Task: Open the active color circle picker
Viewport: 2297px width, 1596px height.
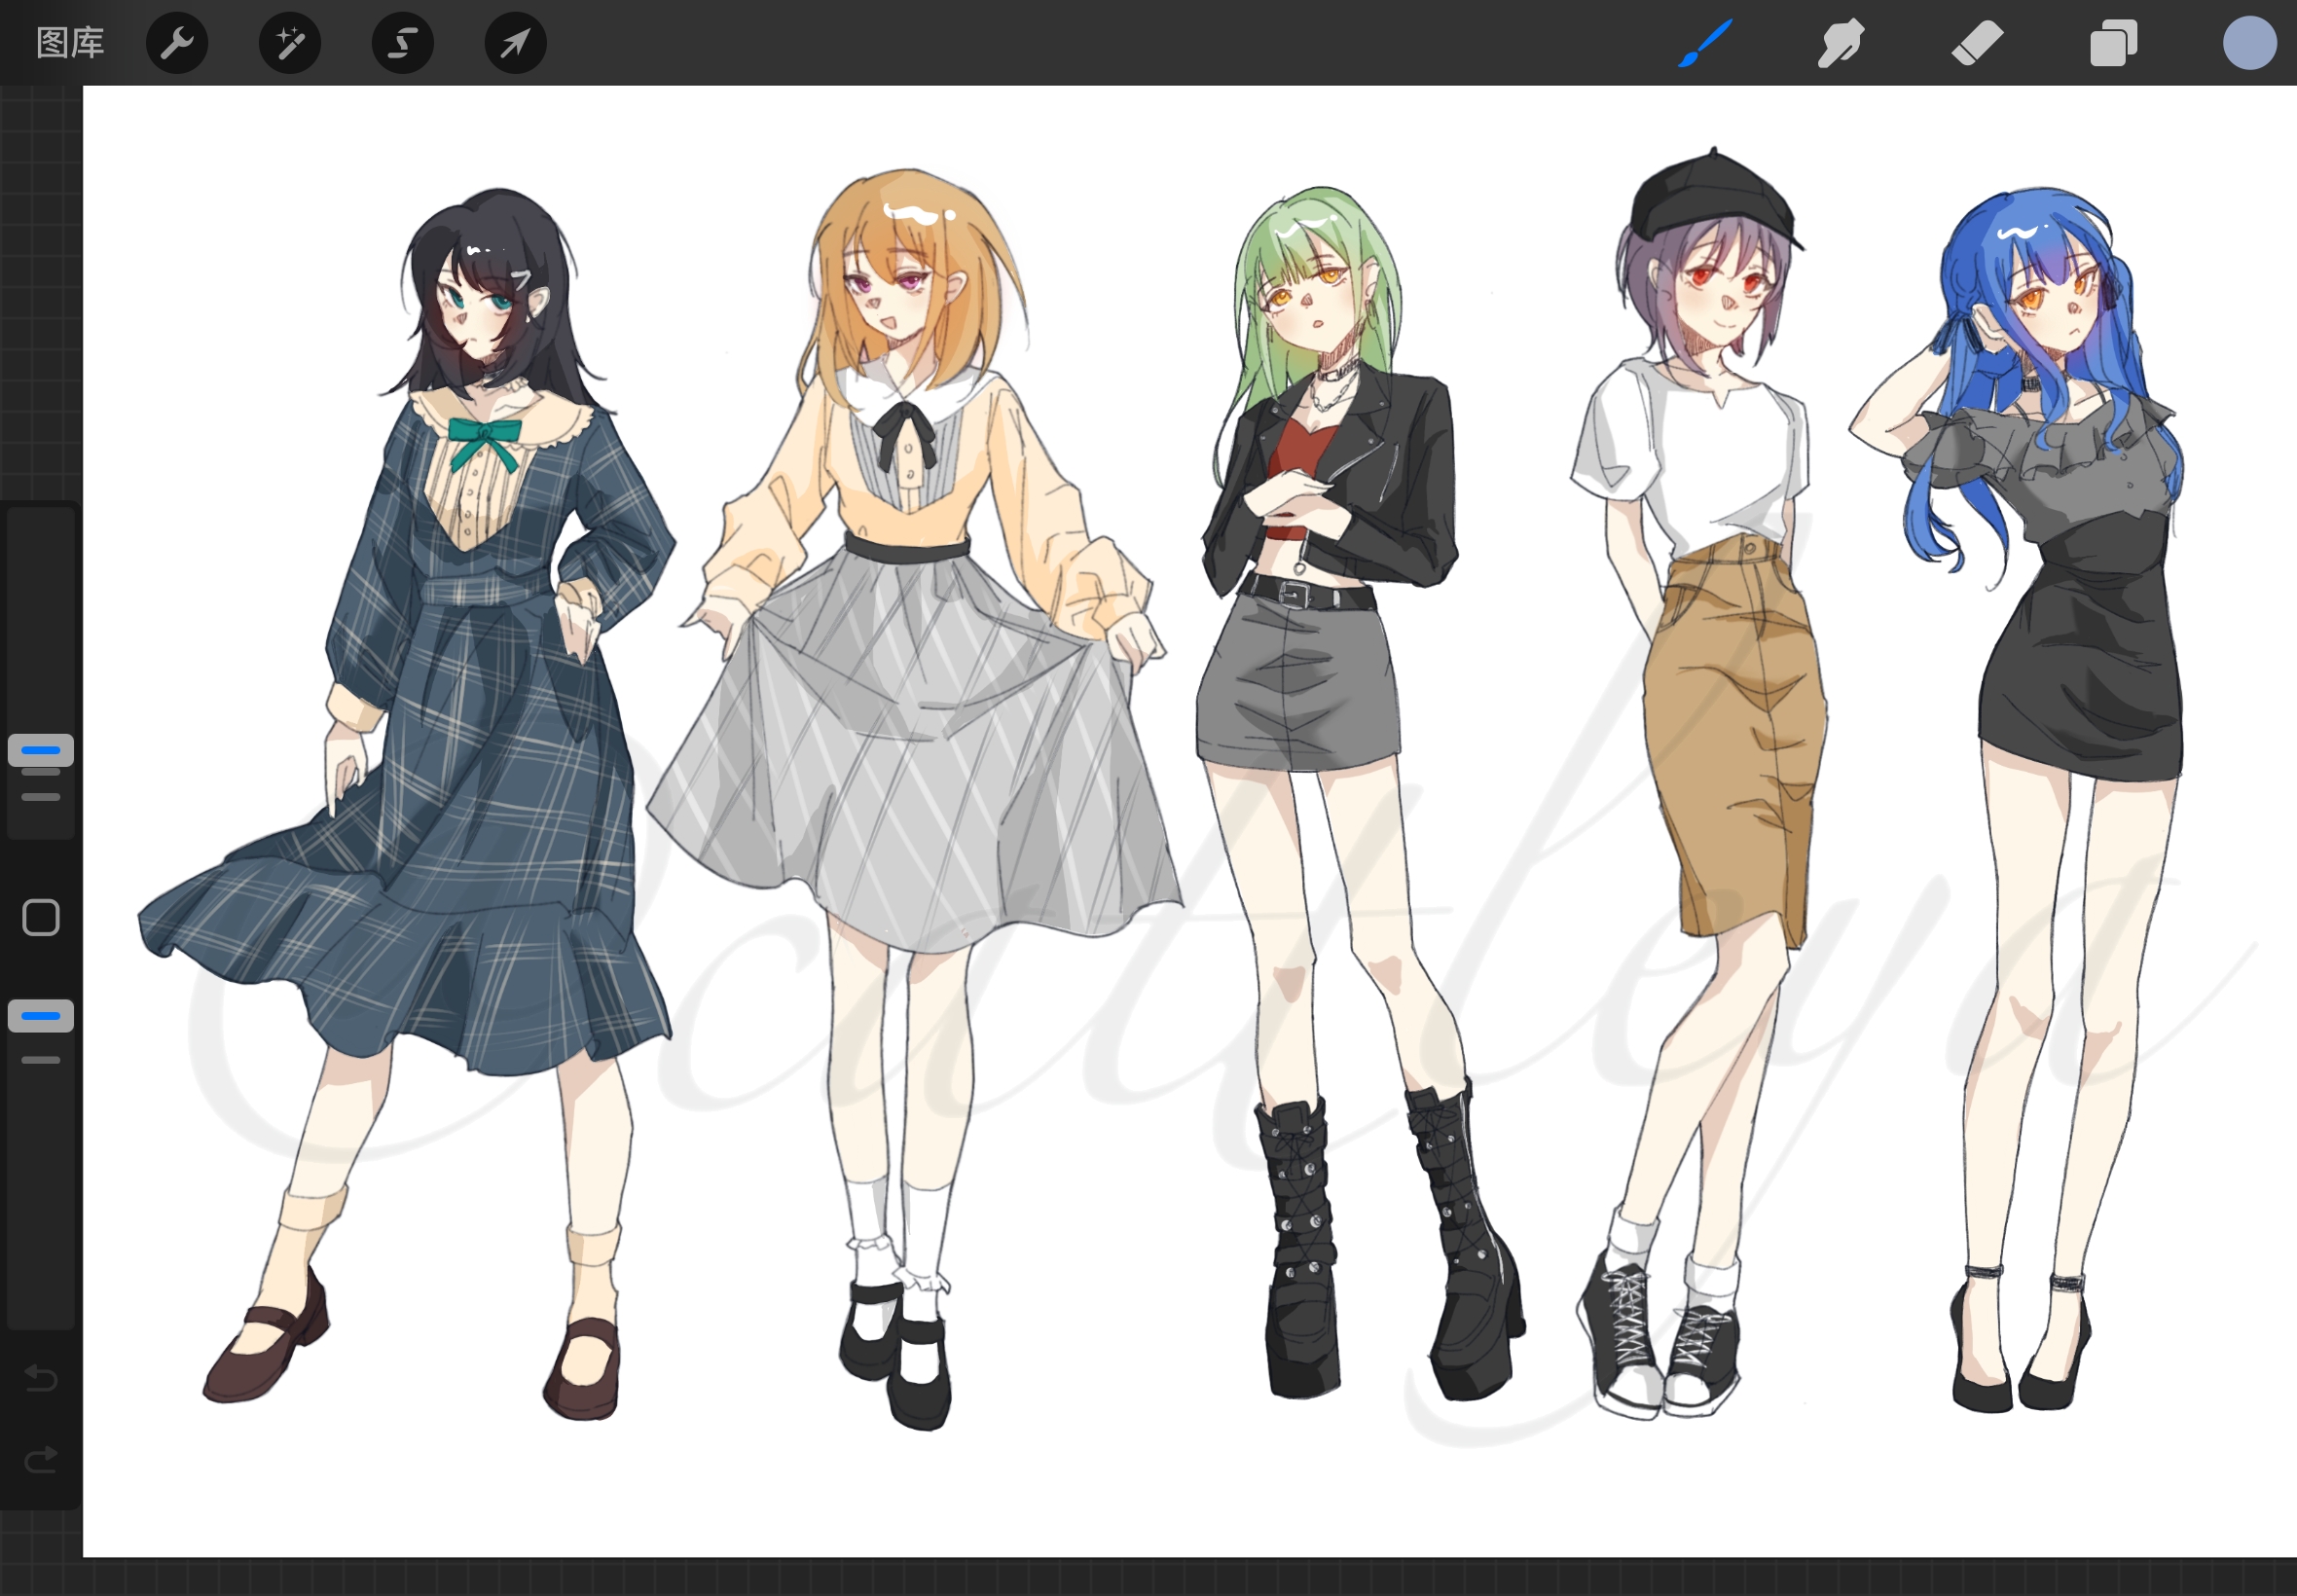Action: (x=2249, y=43)
